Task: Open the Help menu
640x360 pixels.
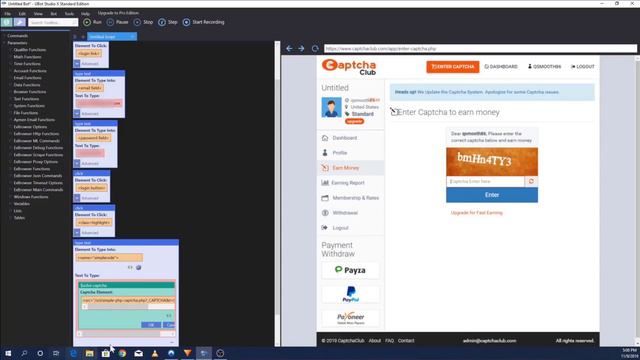Action: pyautogui.click(x=85, y=13)
